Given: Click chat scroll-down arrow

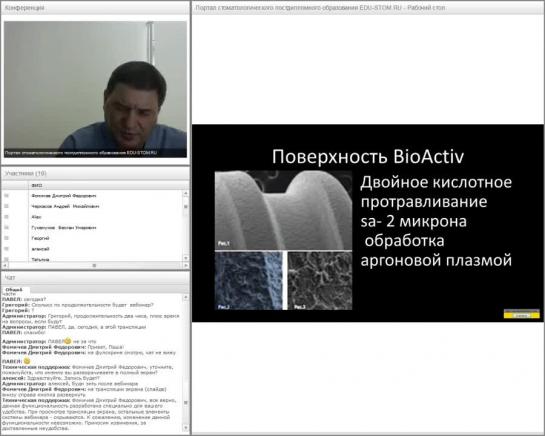Looking at the screenshot, I should coord(186,428).
